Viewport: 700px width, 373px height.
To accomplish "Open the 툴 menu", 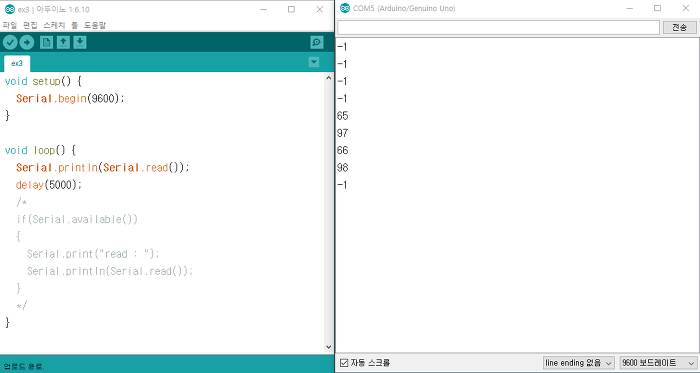I will point(75,25).
